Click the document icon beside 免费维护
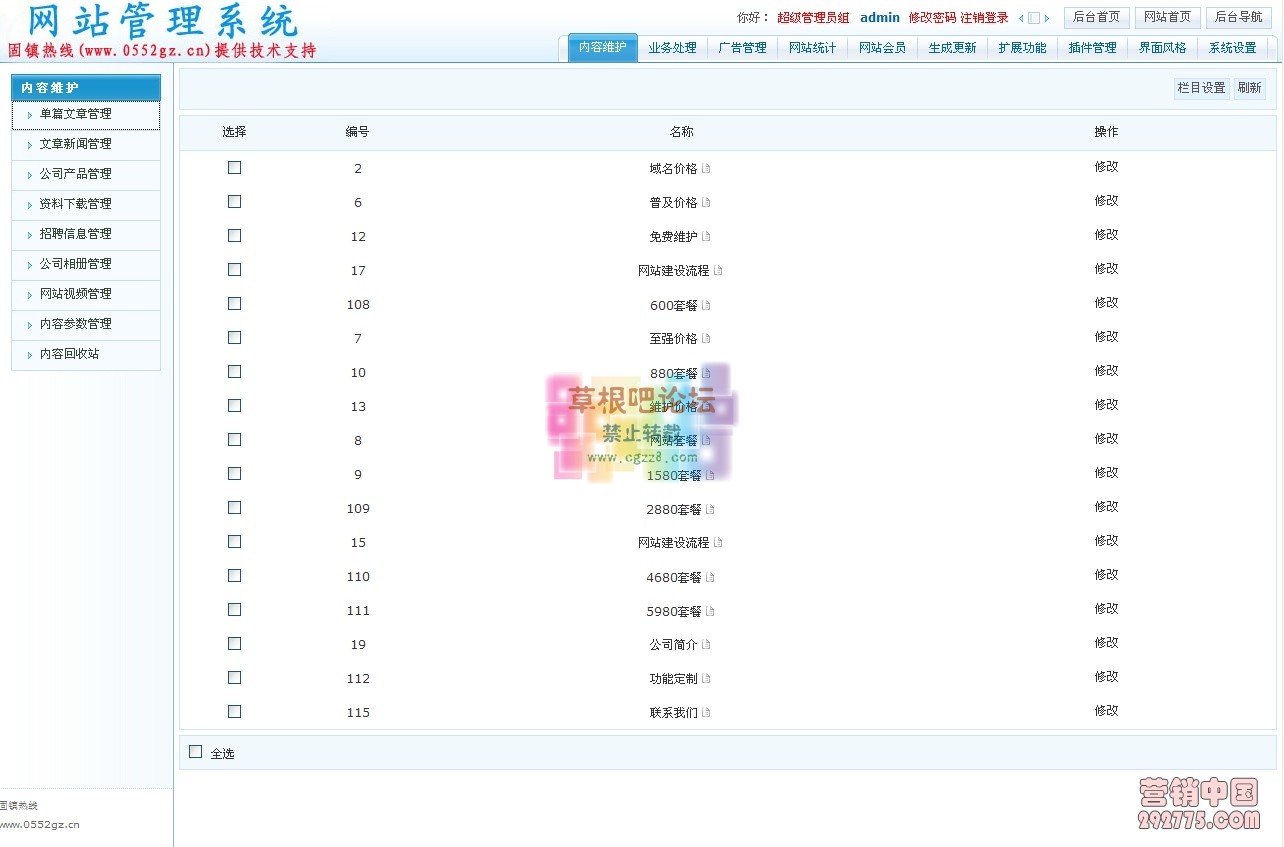Screen dimensions: 1284x847 click(706, 237)
